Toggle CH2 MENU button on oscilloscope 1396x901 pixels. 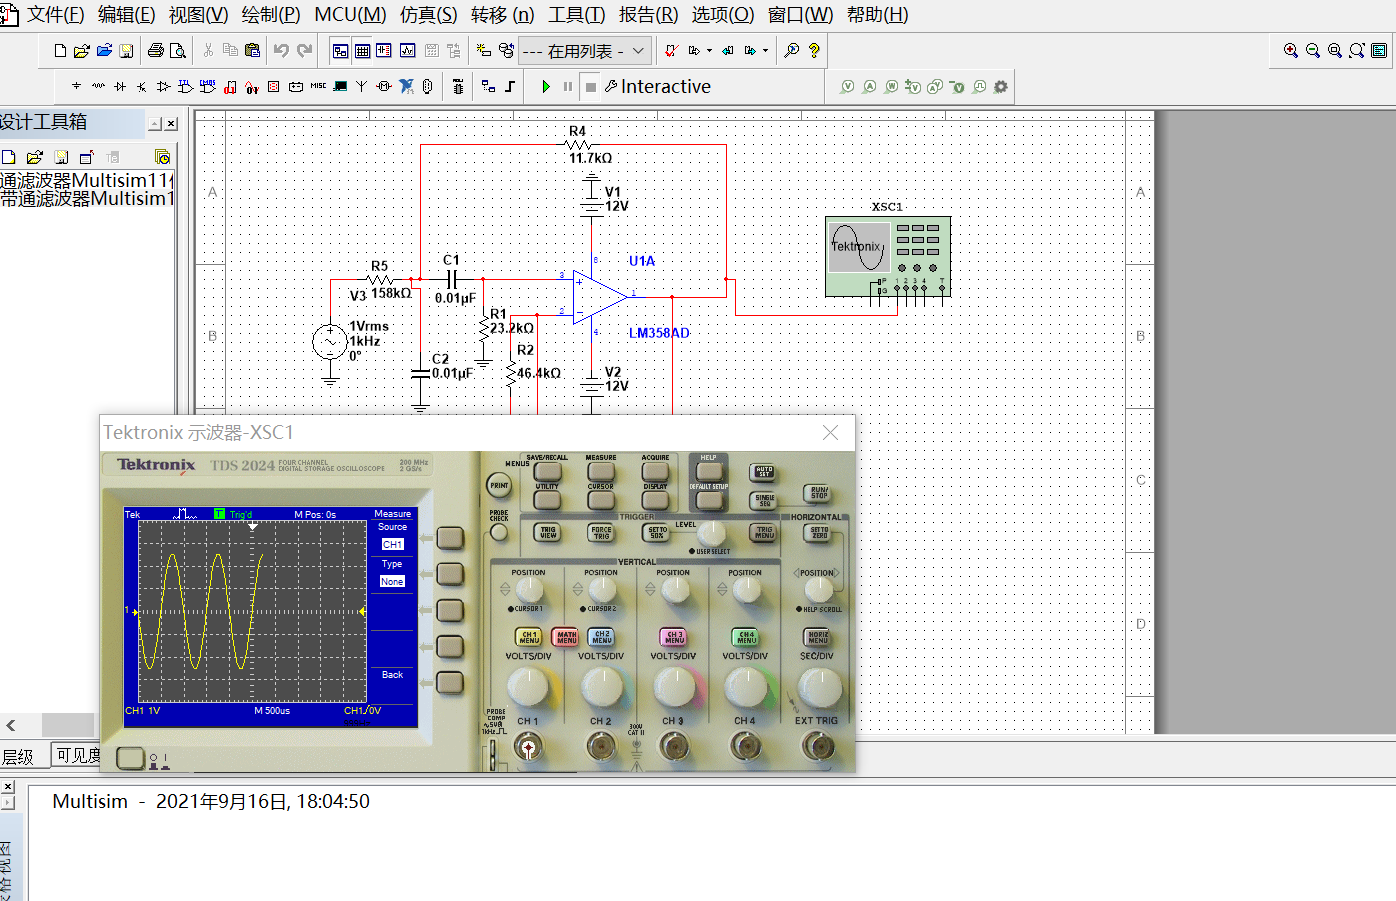point(602,636)
